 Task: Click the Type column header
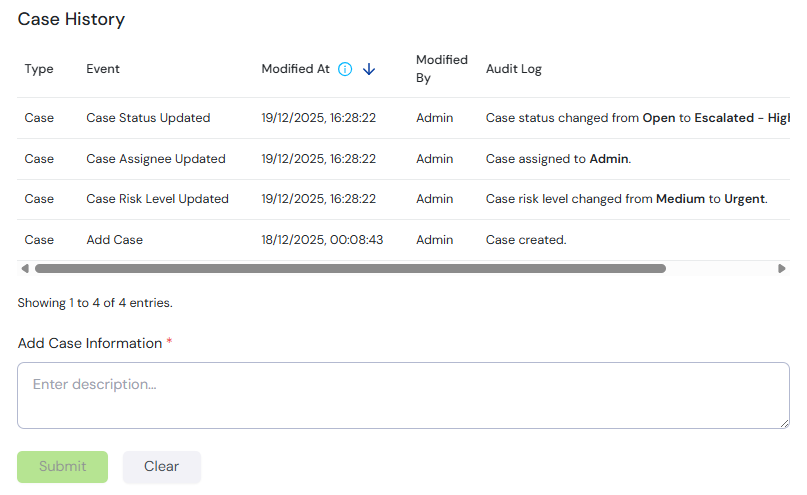click(x=39, y=69)
